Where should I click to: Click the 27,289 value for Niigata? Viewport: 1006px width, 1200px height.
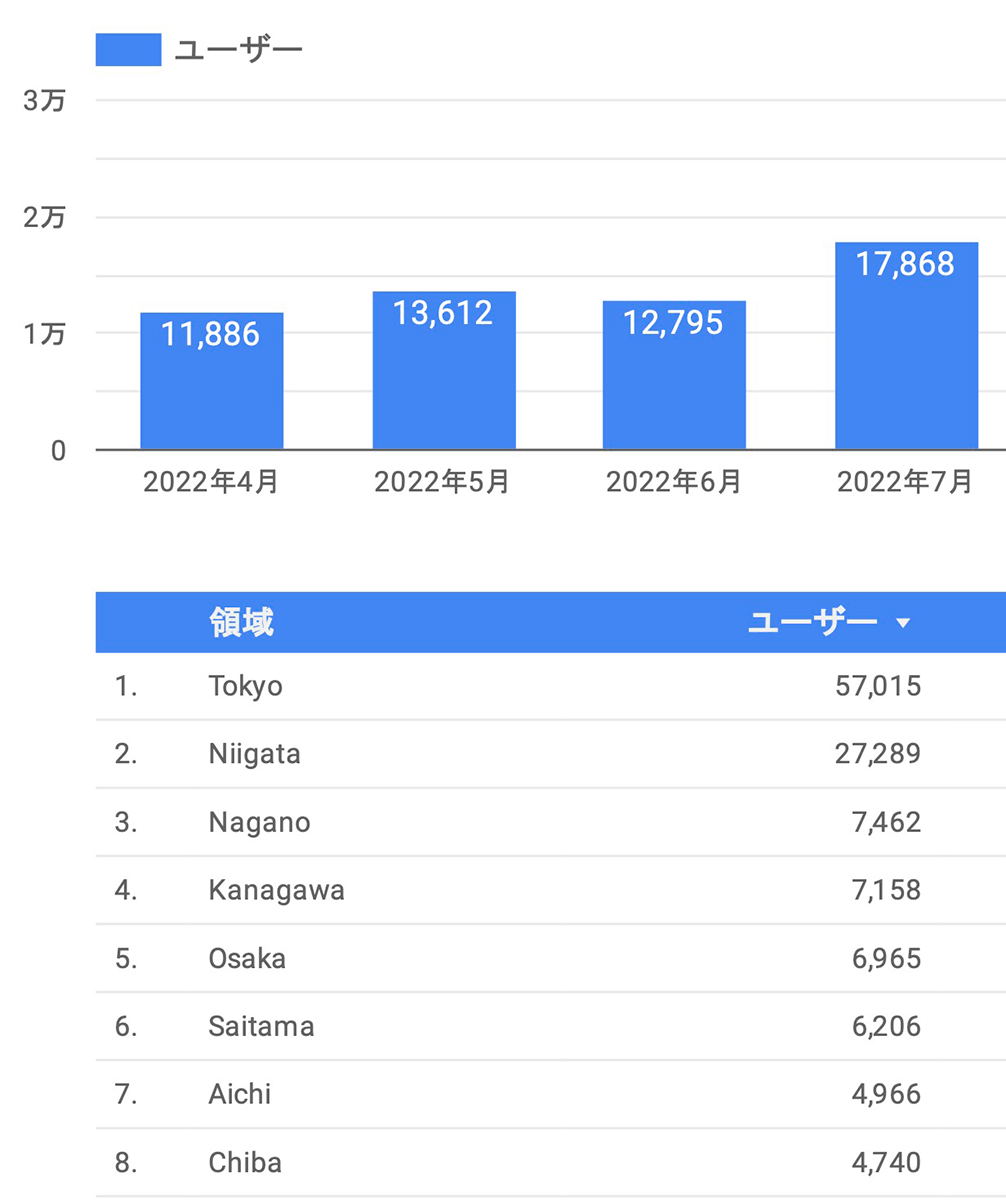point(877,754)
